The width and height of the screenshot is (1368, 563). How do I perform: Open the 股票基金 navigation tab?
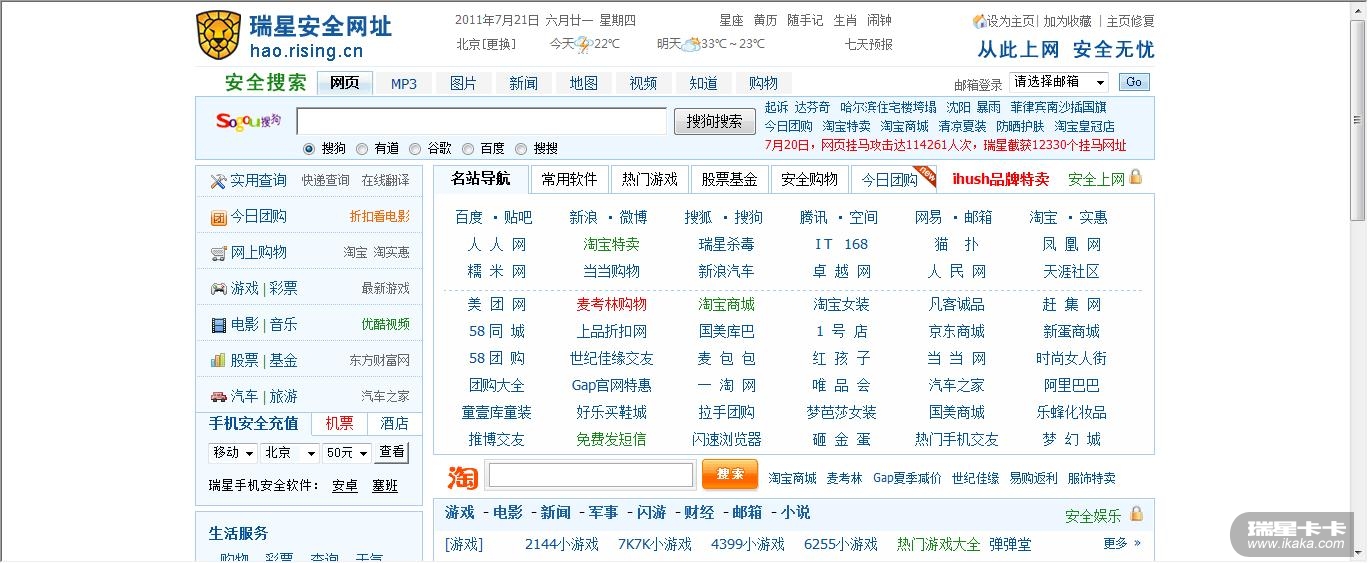[x=729, y=179]
